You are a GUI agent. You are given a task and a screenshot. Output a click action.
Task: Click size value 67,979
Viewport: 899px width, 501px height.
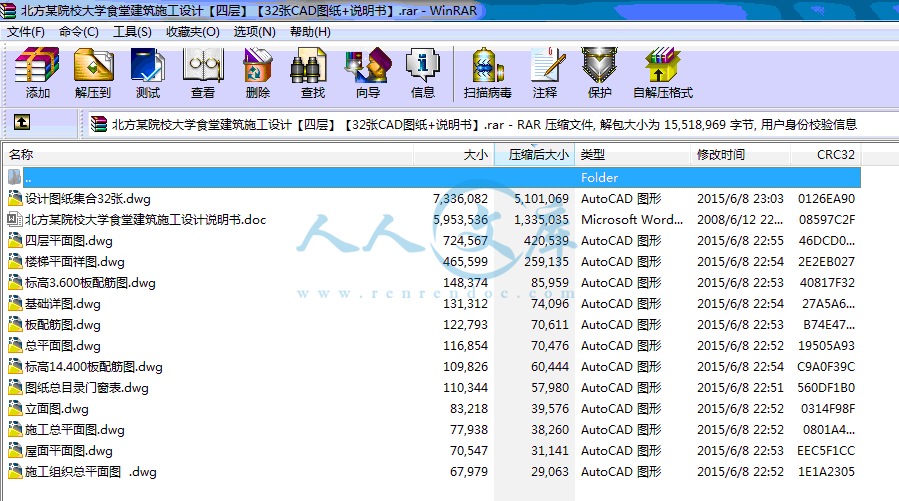click(468, 472)
